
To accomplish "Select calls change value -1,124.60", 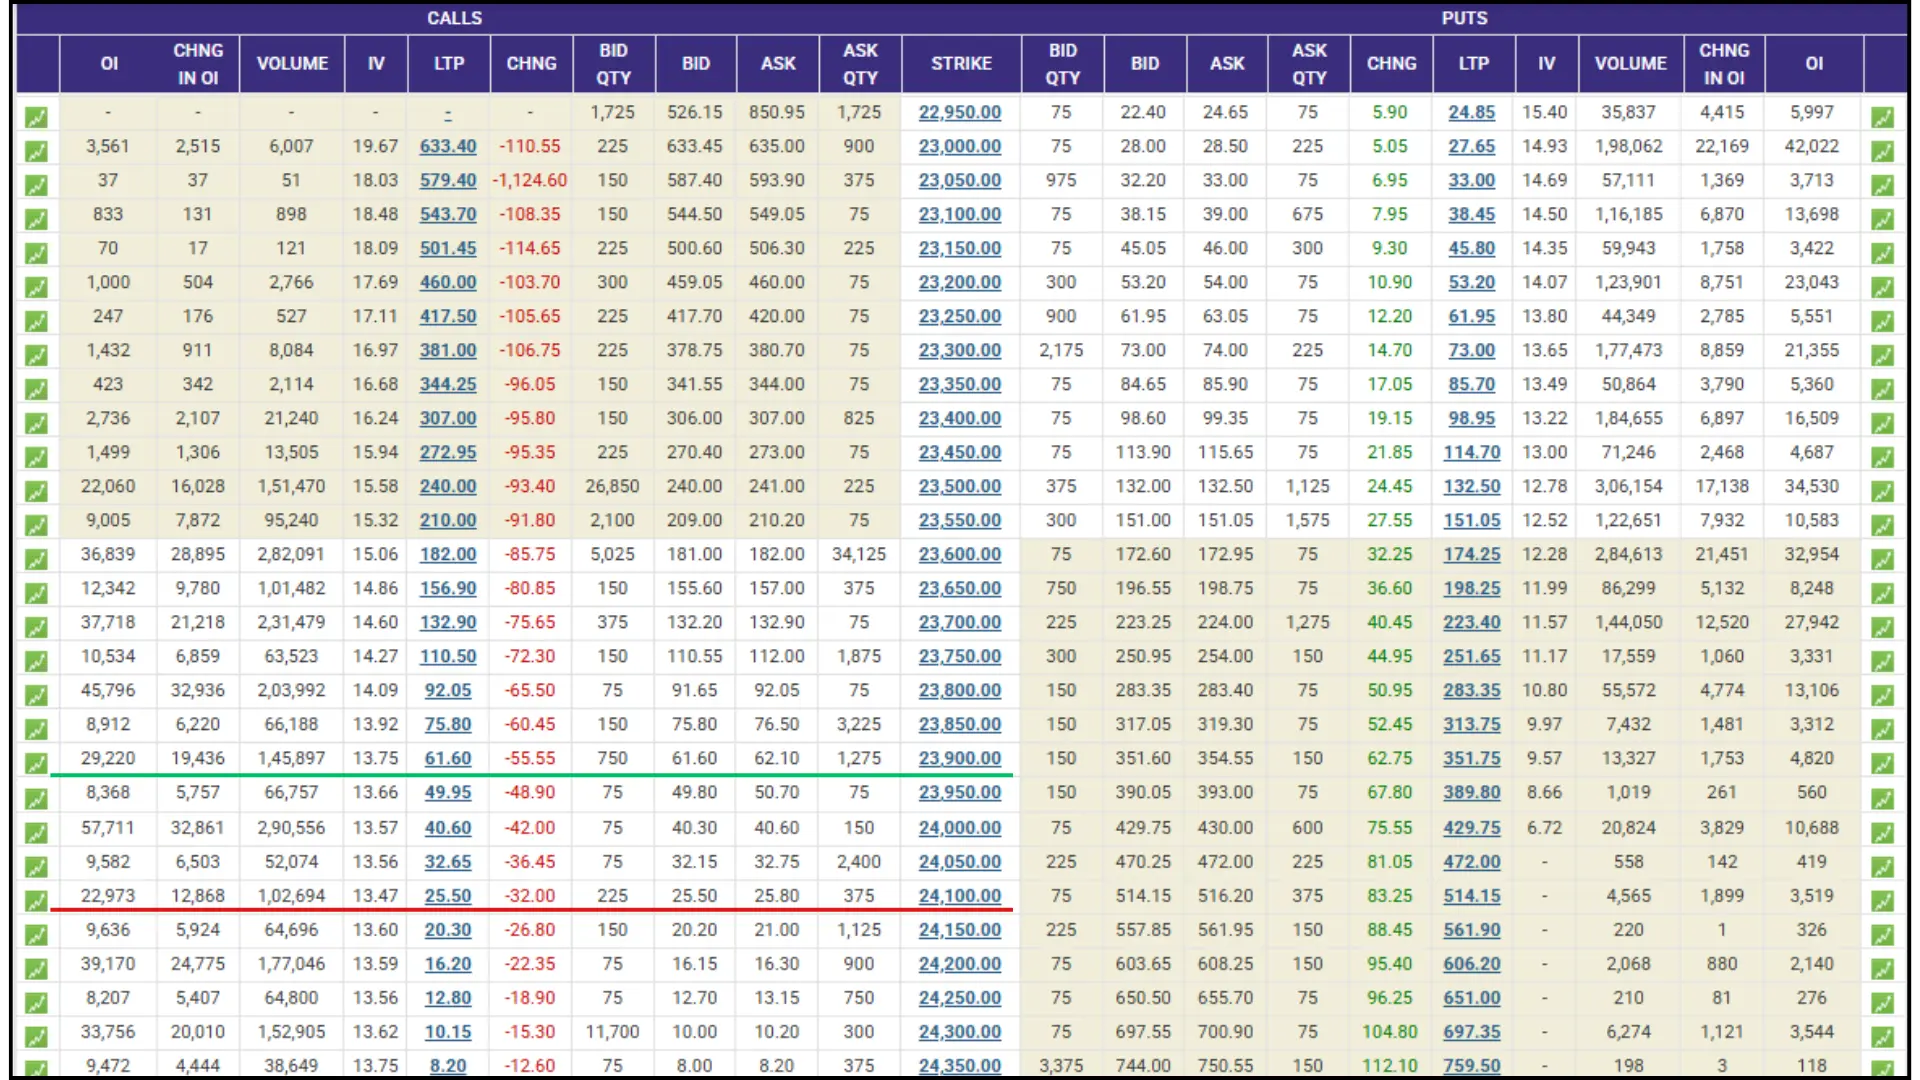I will [x=530, y=180].
